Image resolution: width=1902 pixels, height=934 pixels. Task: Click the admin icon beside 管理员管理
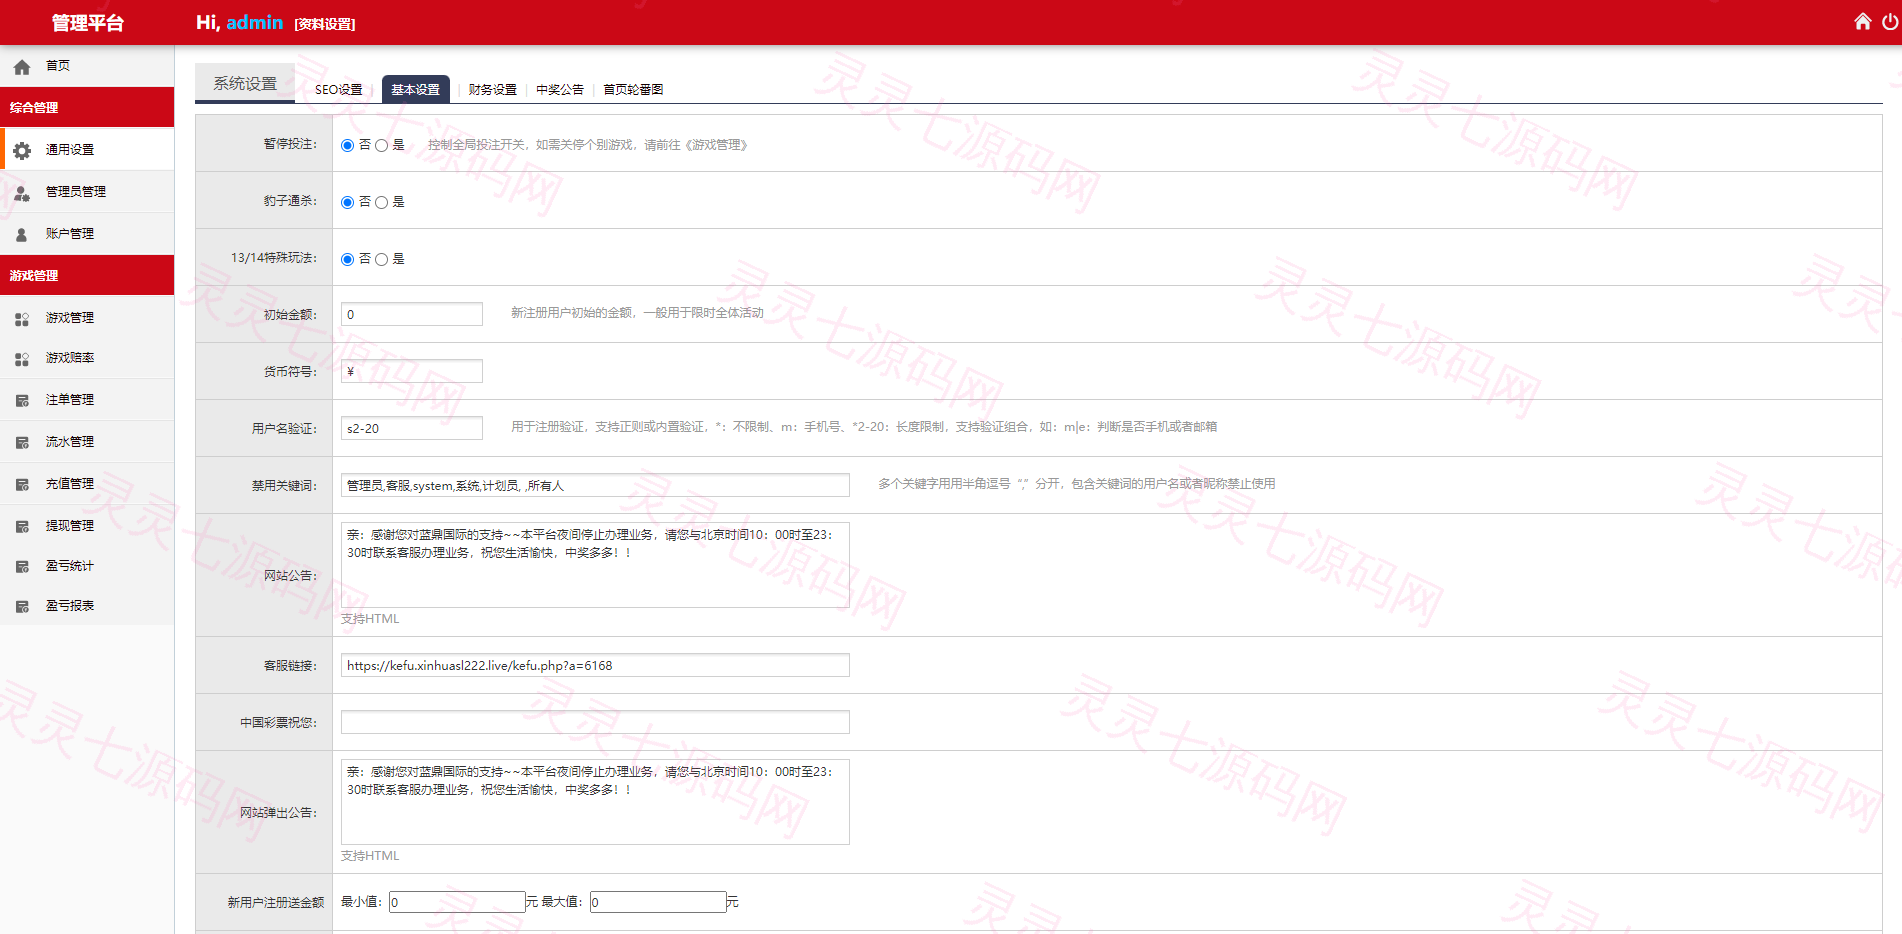pos(22,192)
